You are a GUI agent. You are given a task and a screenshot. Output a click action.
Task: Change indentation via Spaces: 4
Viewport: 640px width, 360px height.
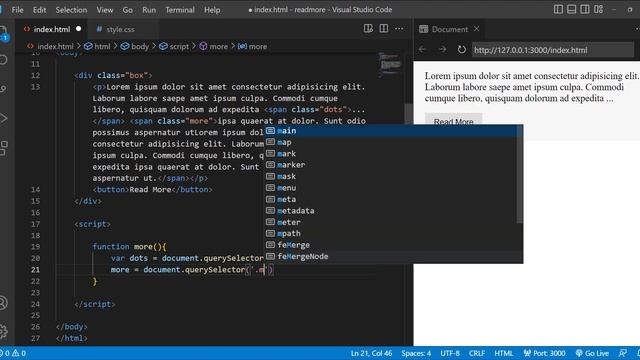(x=416, y=353)
